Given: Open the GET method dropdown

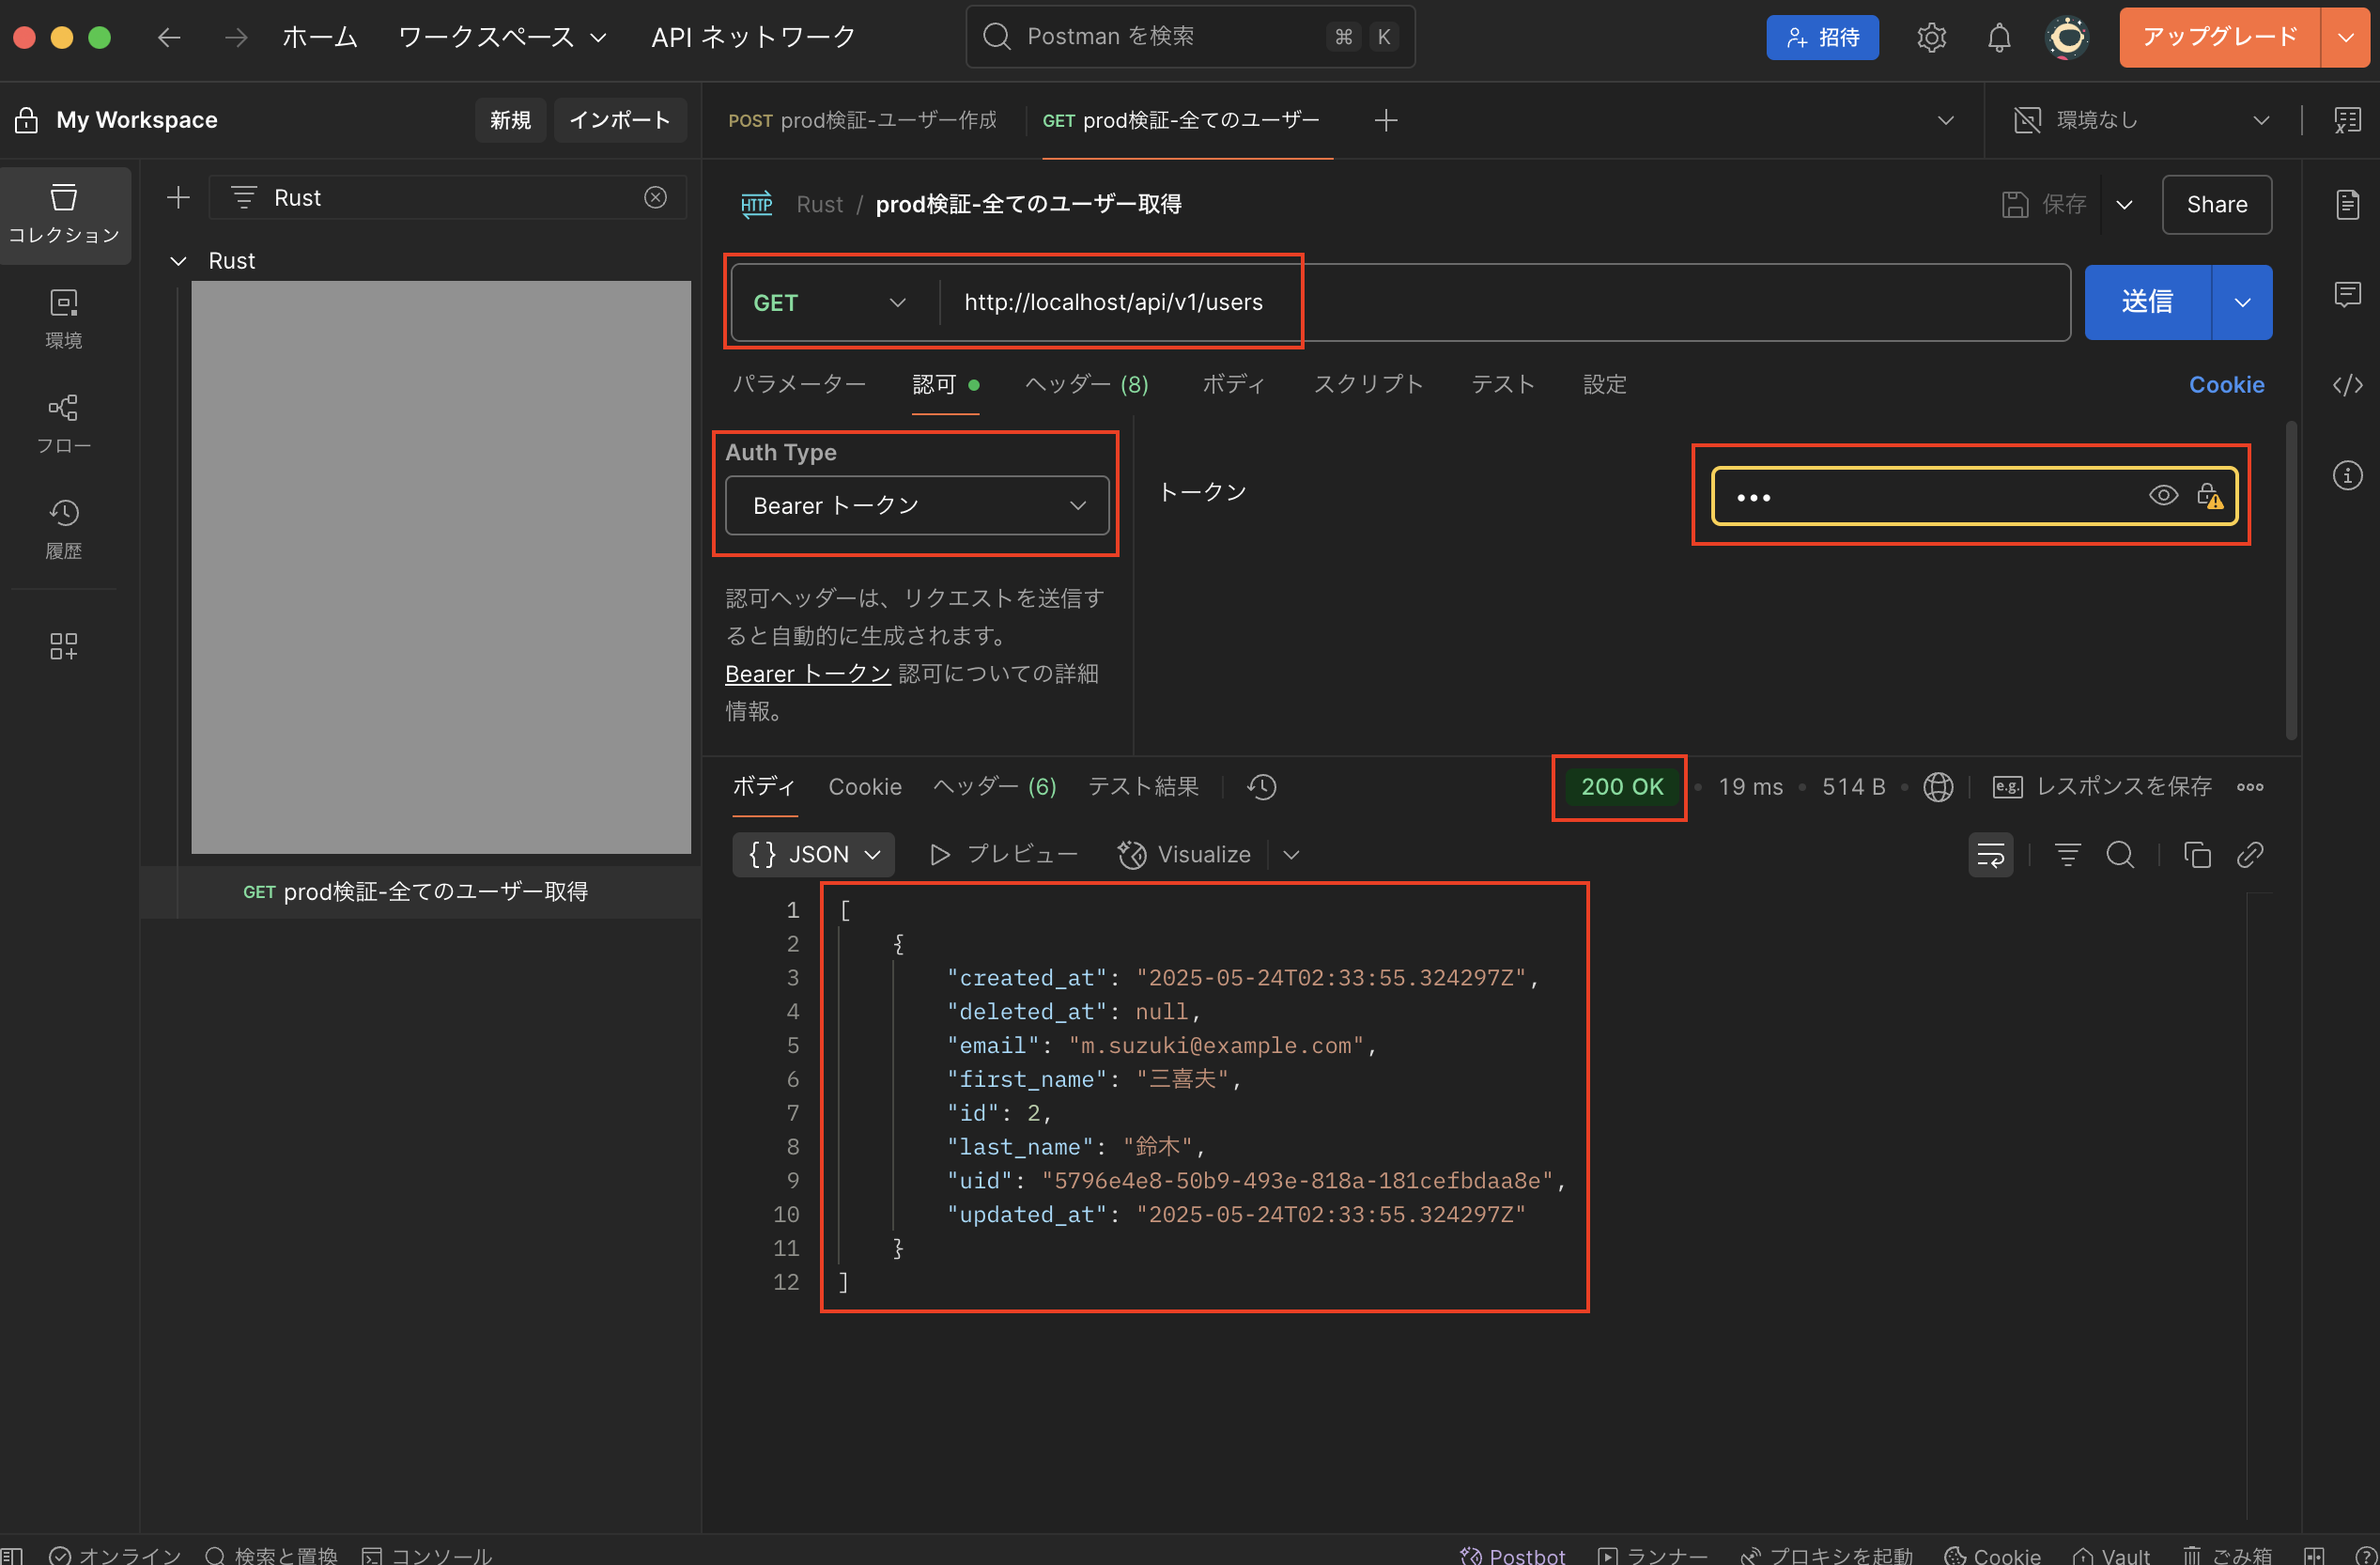Looking at the screenshot, I should point(830,302).
